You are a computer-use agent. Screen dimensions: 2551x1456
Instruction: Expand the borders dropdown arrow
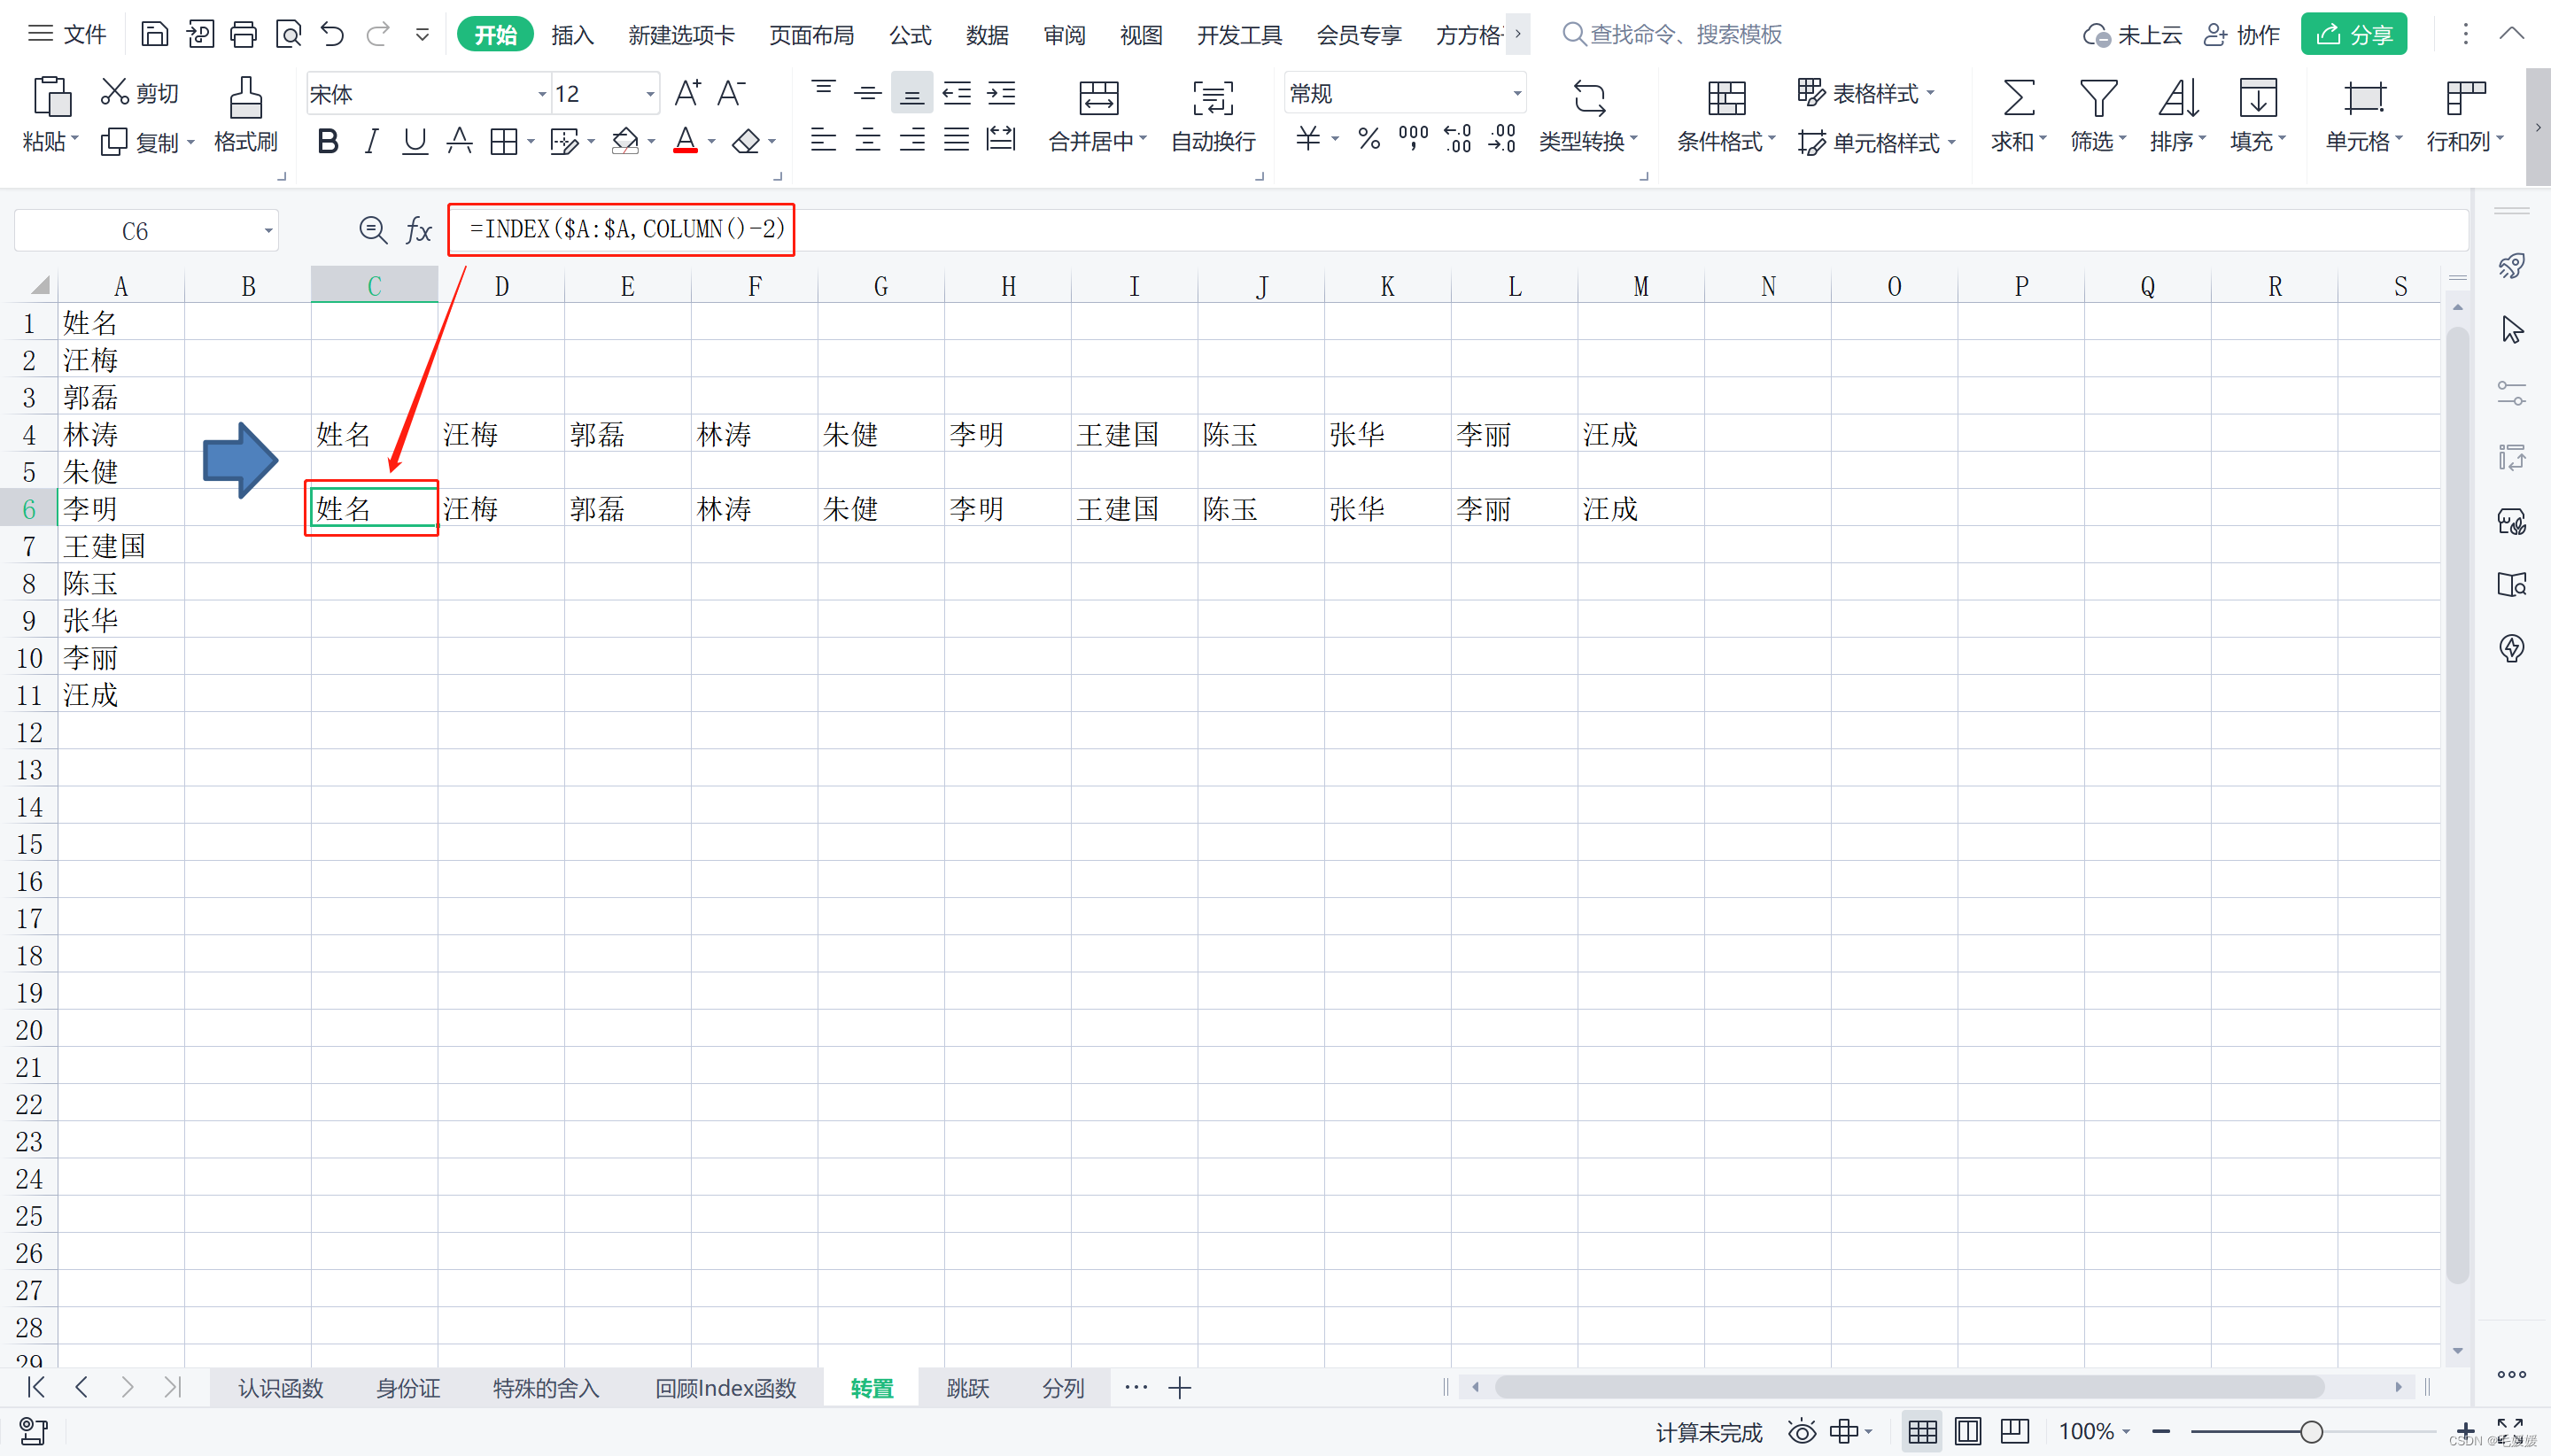pos(531,141)
